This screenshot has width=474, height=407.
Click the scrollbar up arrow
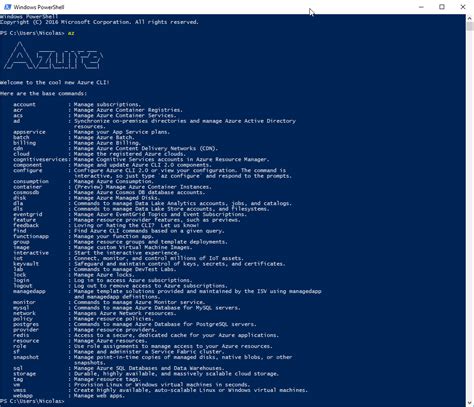[470, 18]
